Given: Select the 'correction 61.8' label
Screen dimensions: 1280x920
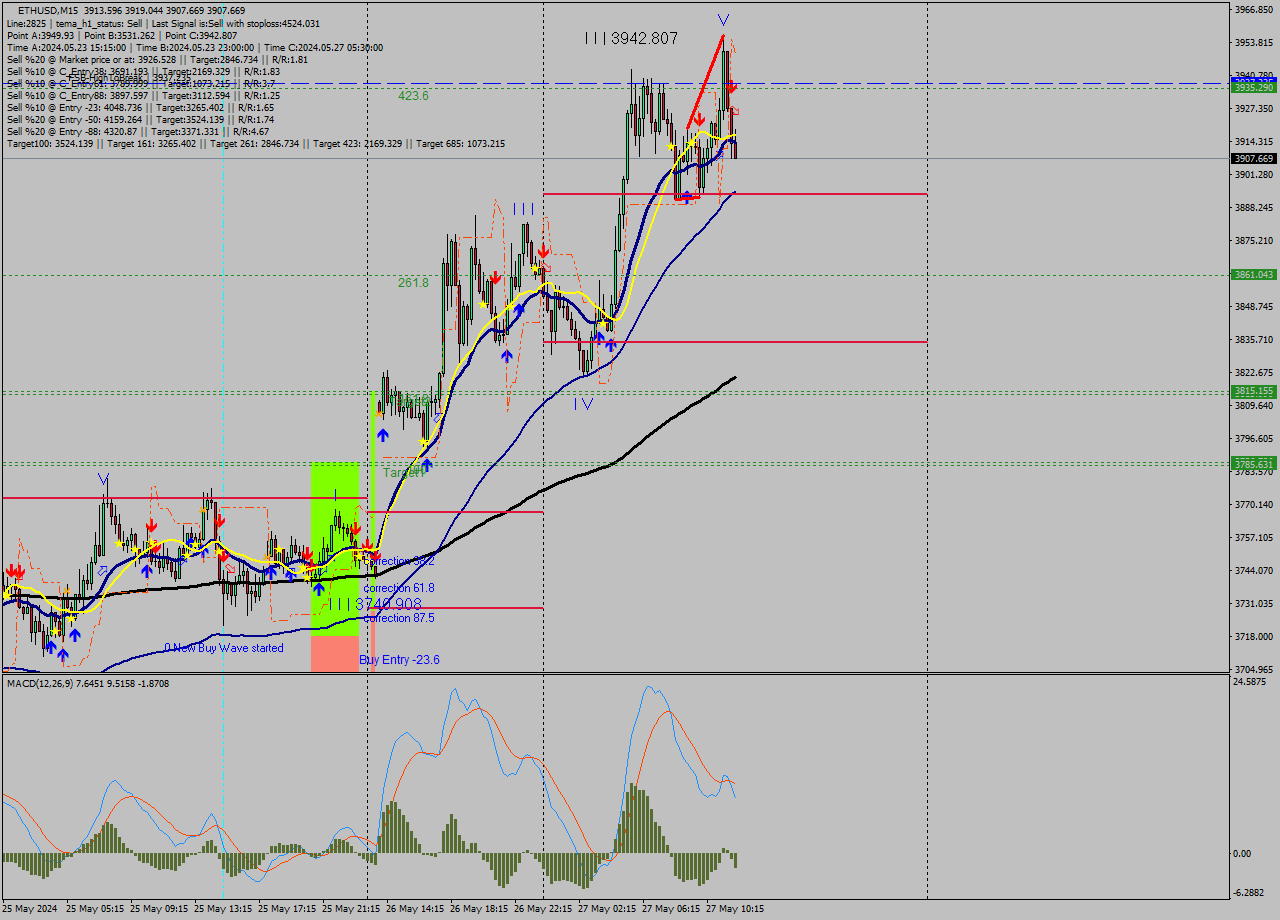Looking at the screenshot, I should click(x=399, y=588).
